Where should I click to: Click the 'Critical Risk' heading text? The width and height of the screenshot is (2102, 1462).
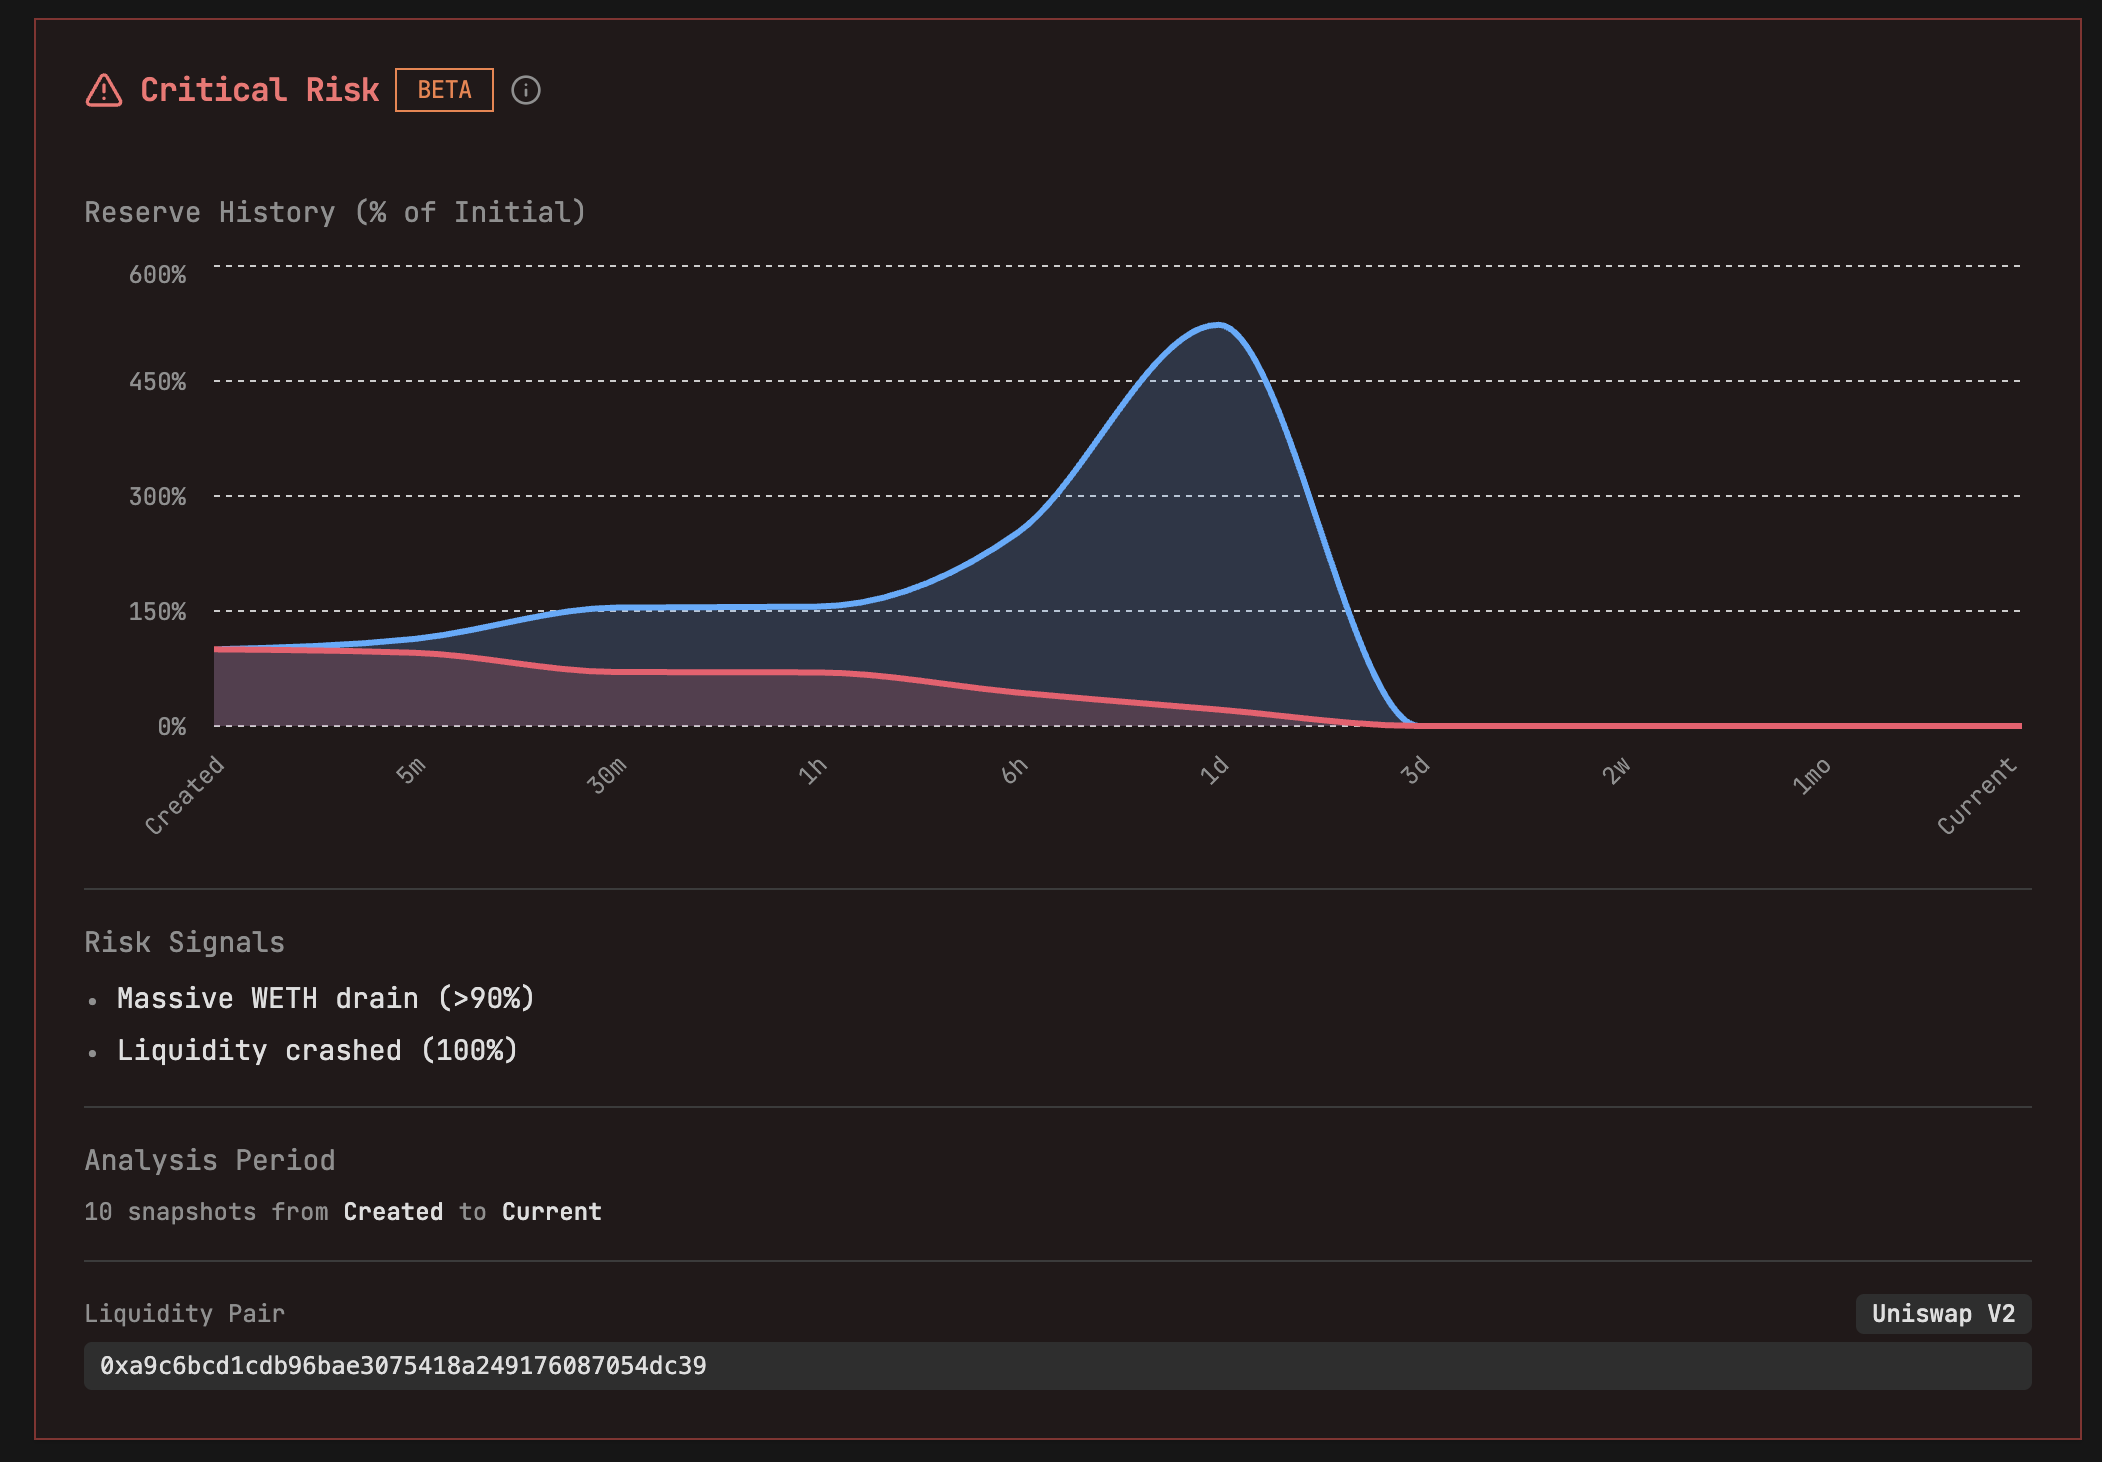[259, 90]
